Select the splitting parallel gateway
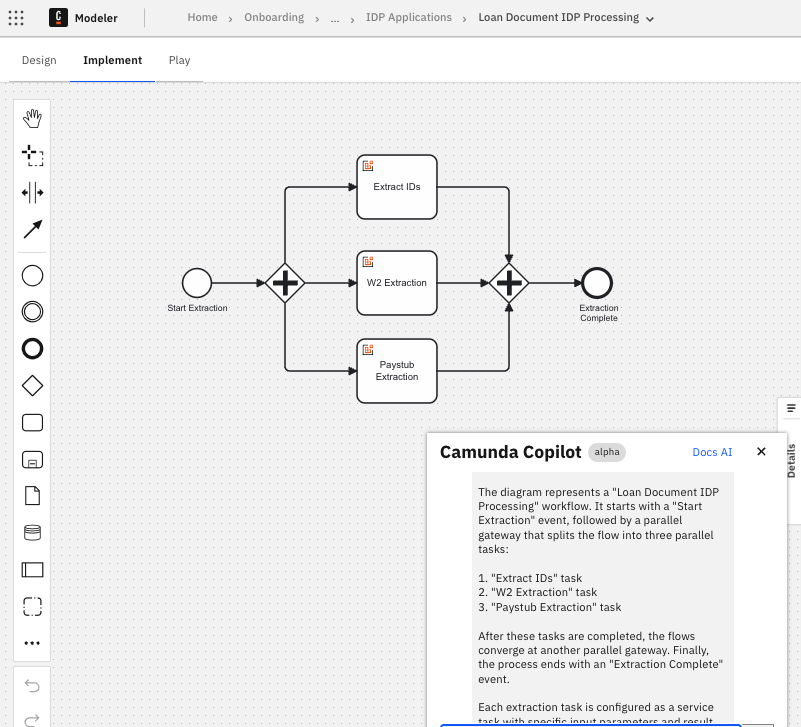The height and width of the screenshot is (727, 801). click(x=285, y=283)
